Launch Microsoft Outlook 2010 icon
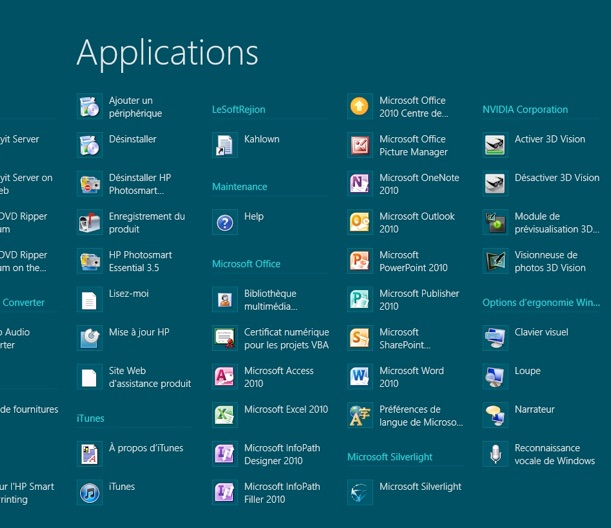 (x=360, y=222)
